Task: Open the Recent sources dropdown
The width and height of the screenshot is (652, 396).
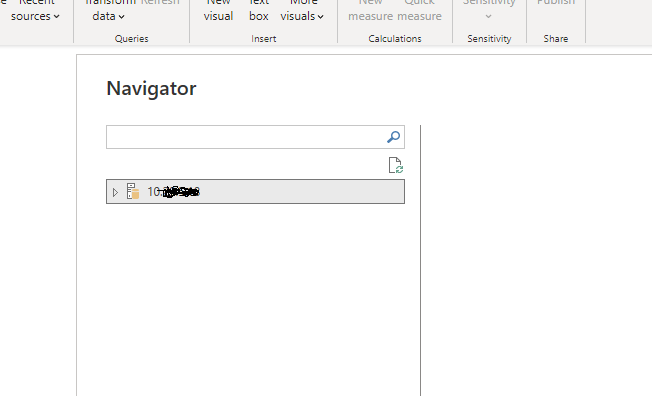Action: (35, 10)
